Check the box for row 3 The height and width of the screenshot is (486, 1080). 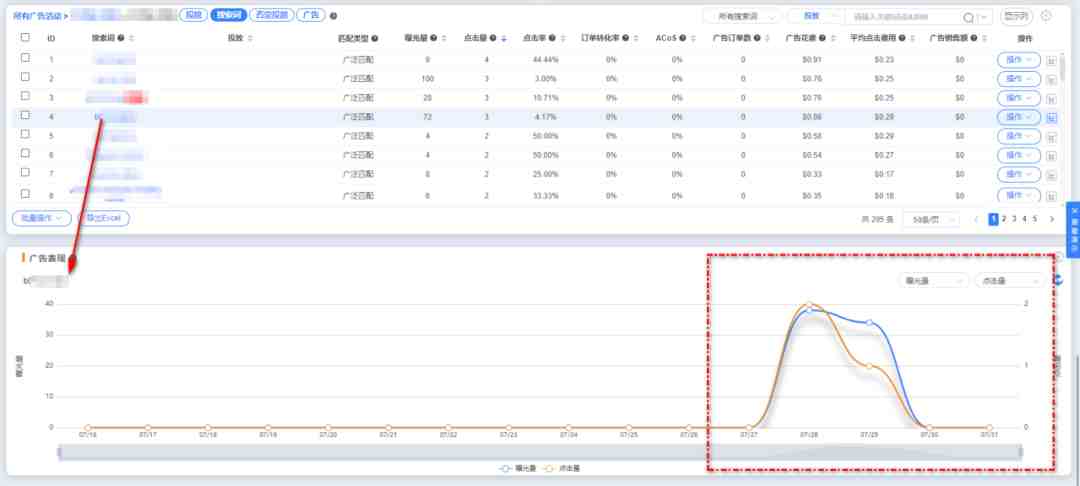[x=25, y=96]
